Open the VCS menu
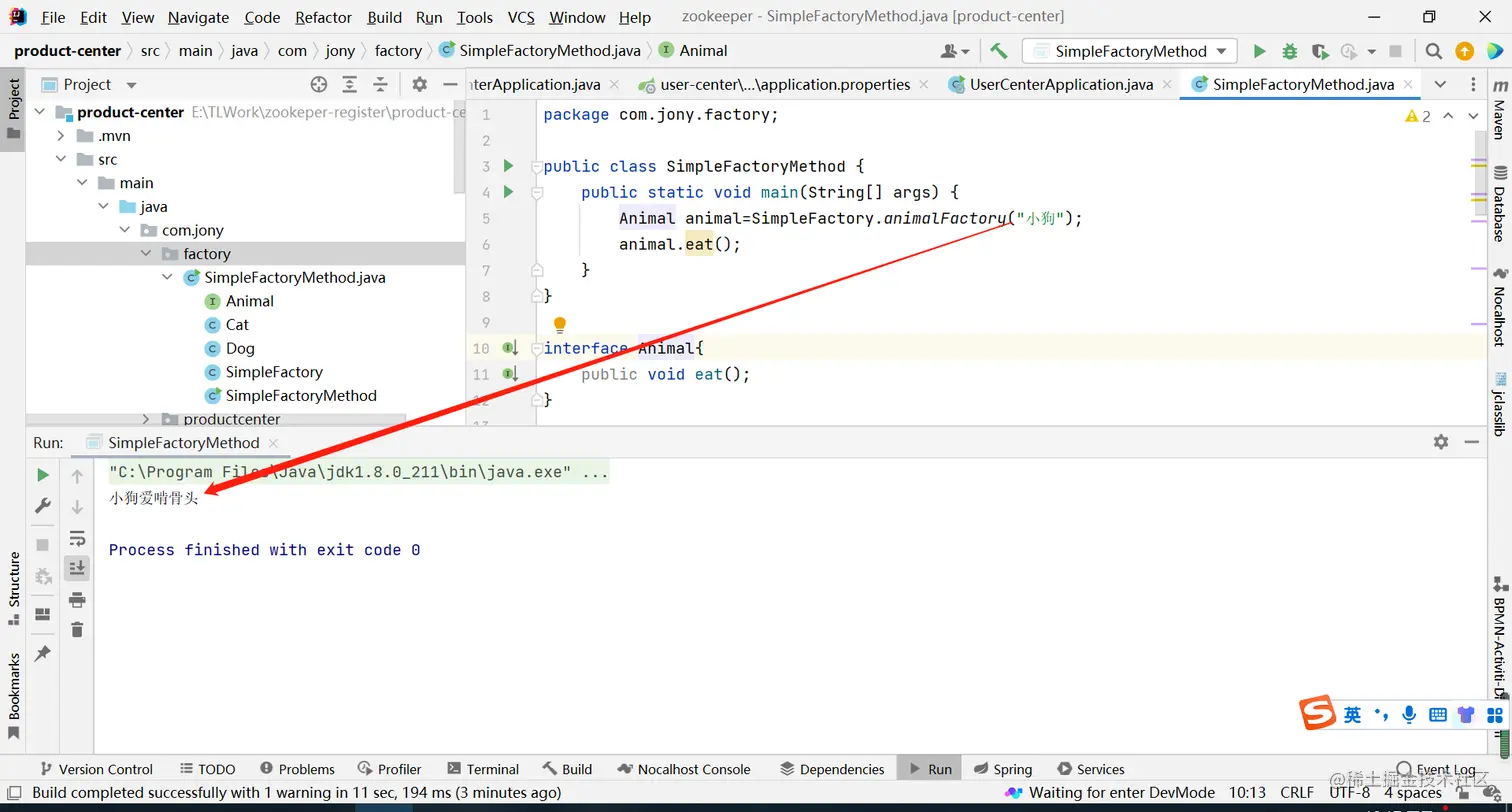 click(521, 17)
